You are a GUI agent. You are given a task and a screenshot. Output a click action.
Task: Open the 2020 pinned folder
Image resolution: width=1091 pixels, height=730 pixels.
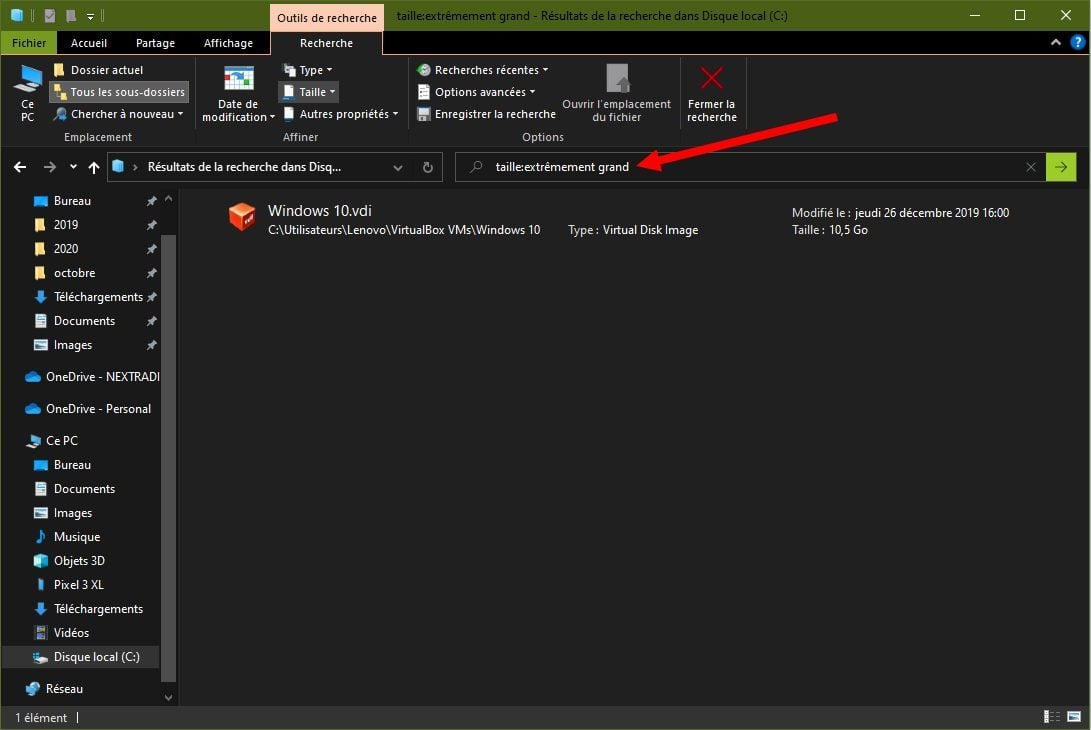[65, 249]
